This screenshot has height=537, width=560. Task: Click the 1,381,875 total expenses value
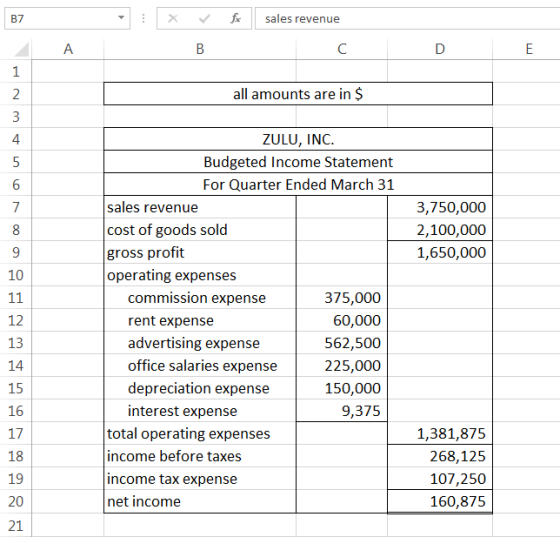440,433
